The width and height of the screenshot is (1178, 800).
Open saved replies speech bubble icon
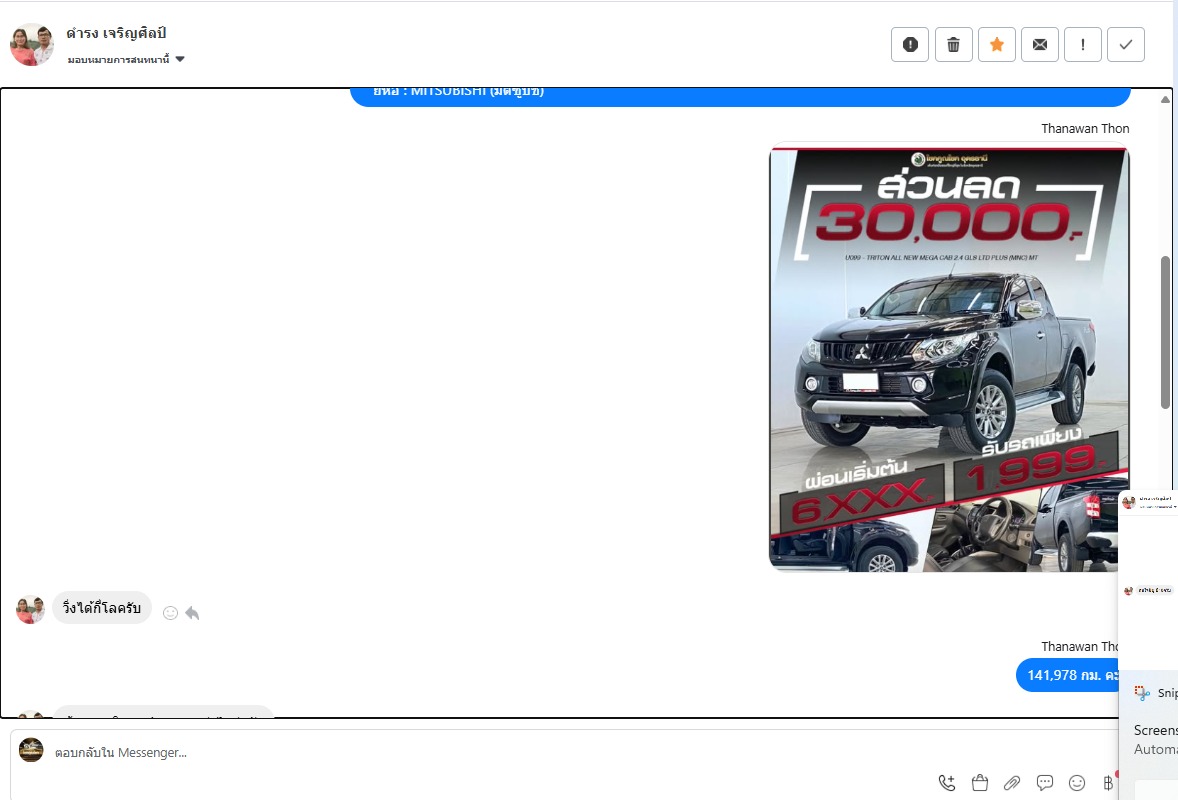[1044, 783]
